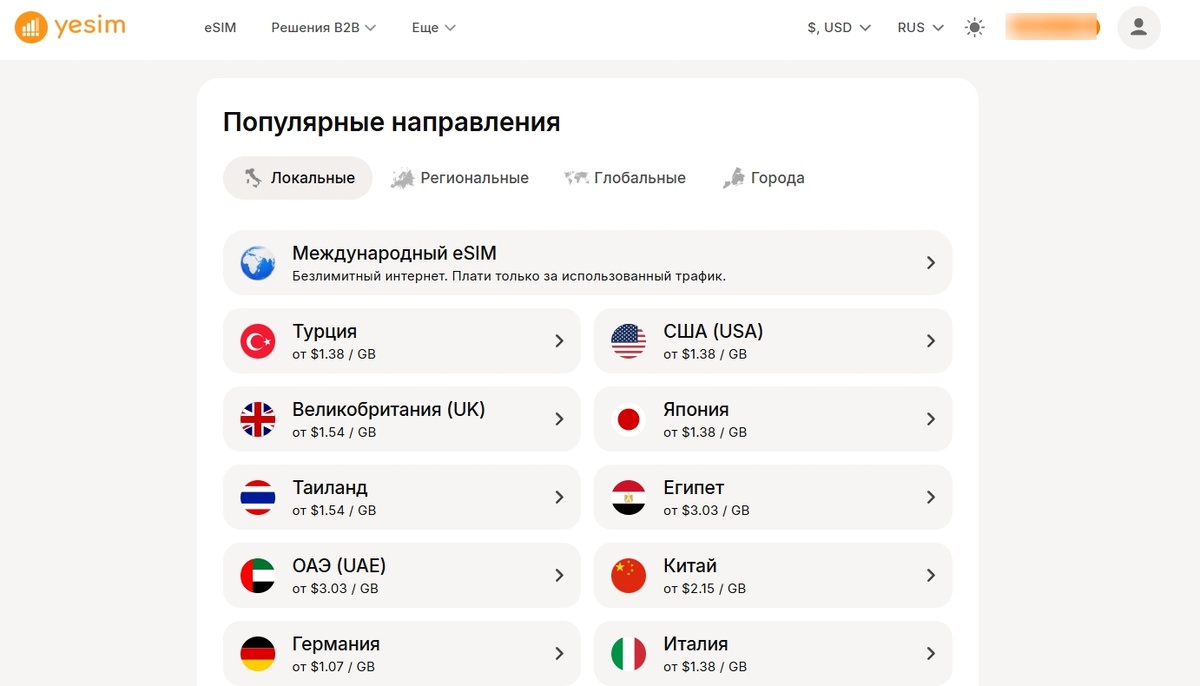This screenshot has height=686, width=1200.
Task: Switch to the Глобальные tab
Action: pyautogui.click(x=625, y=177)
